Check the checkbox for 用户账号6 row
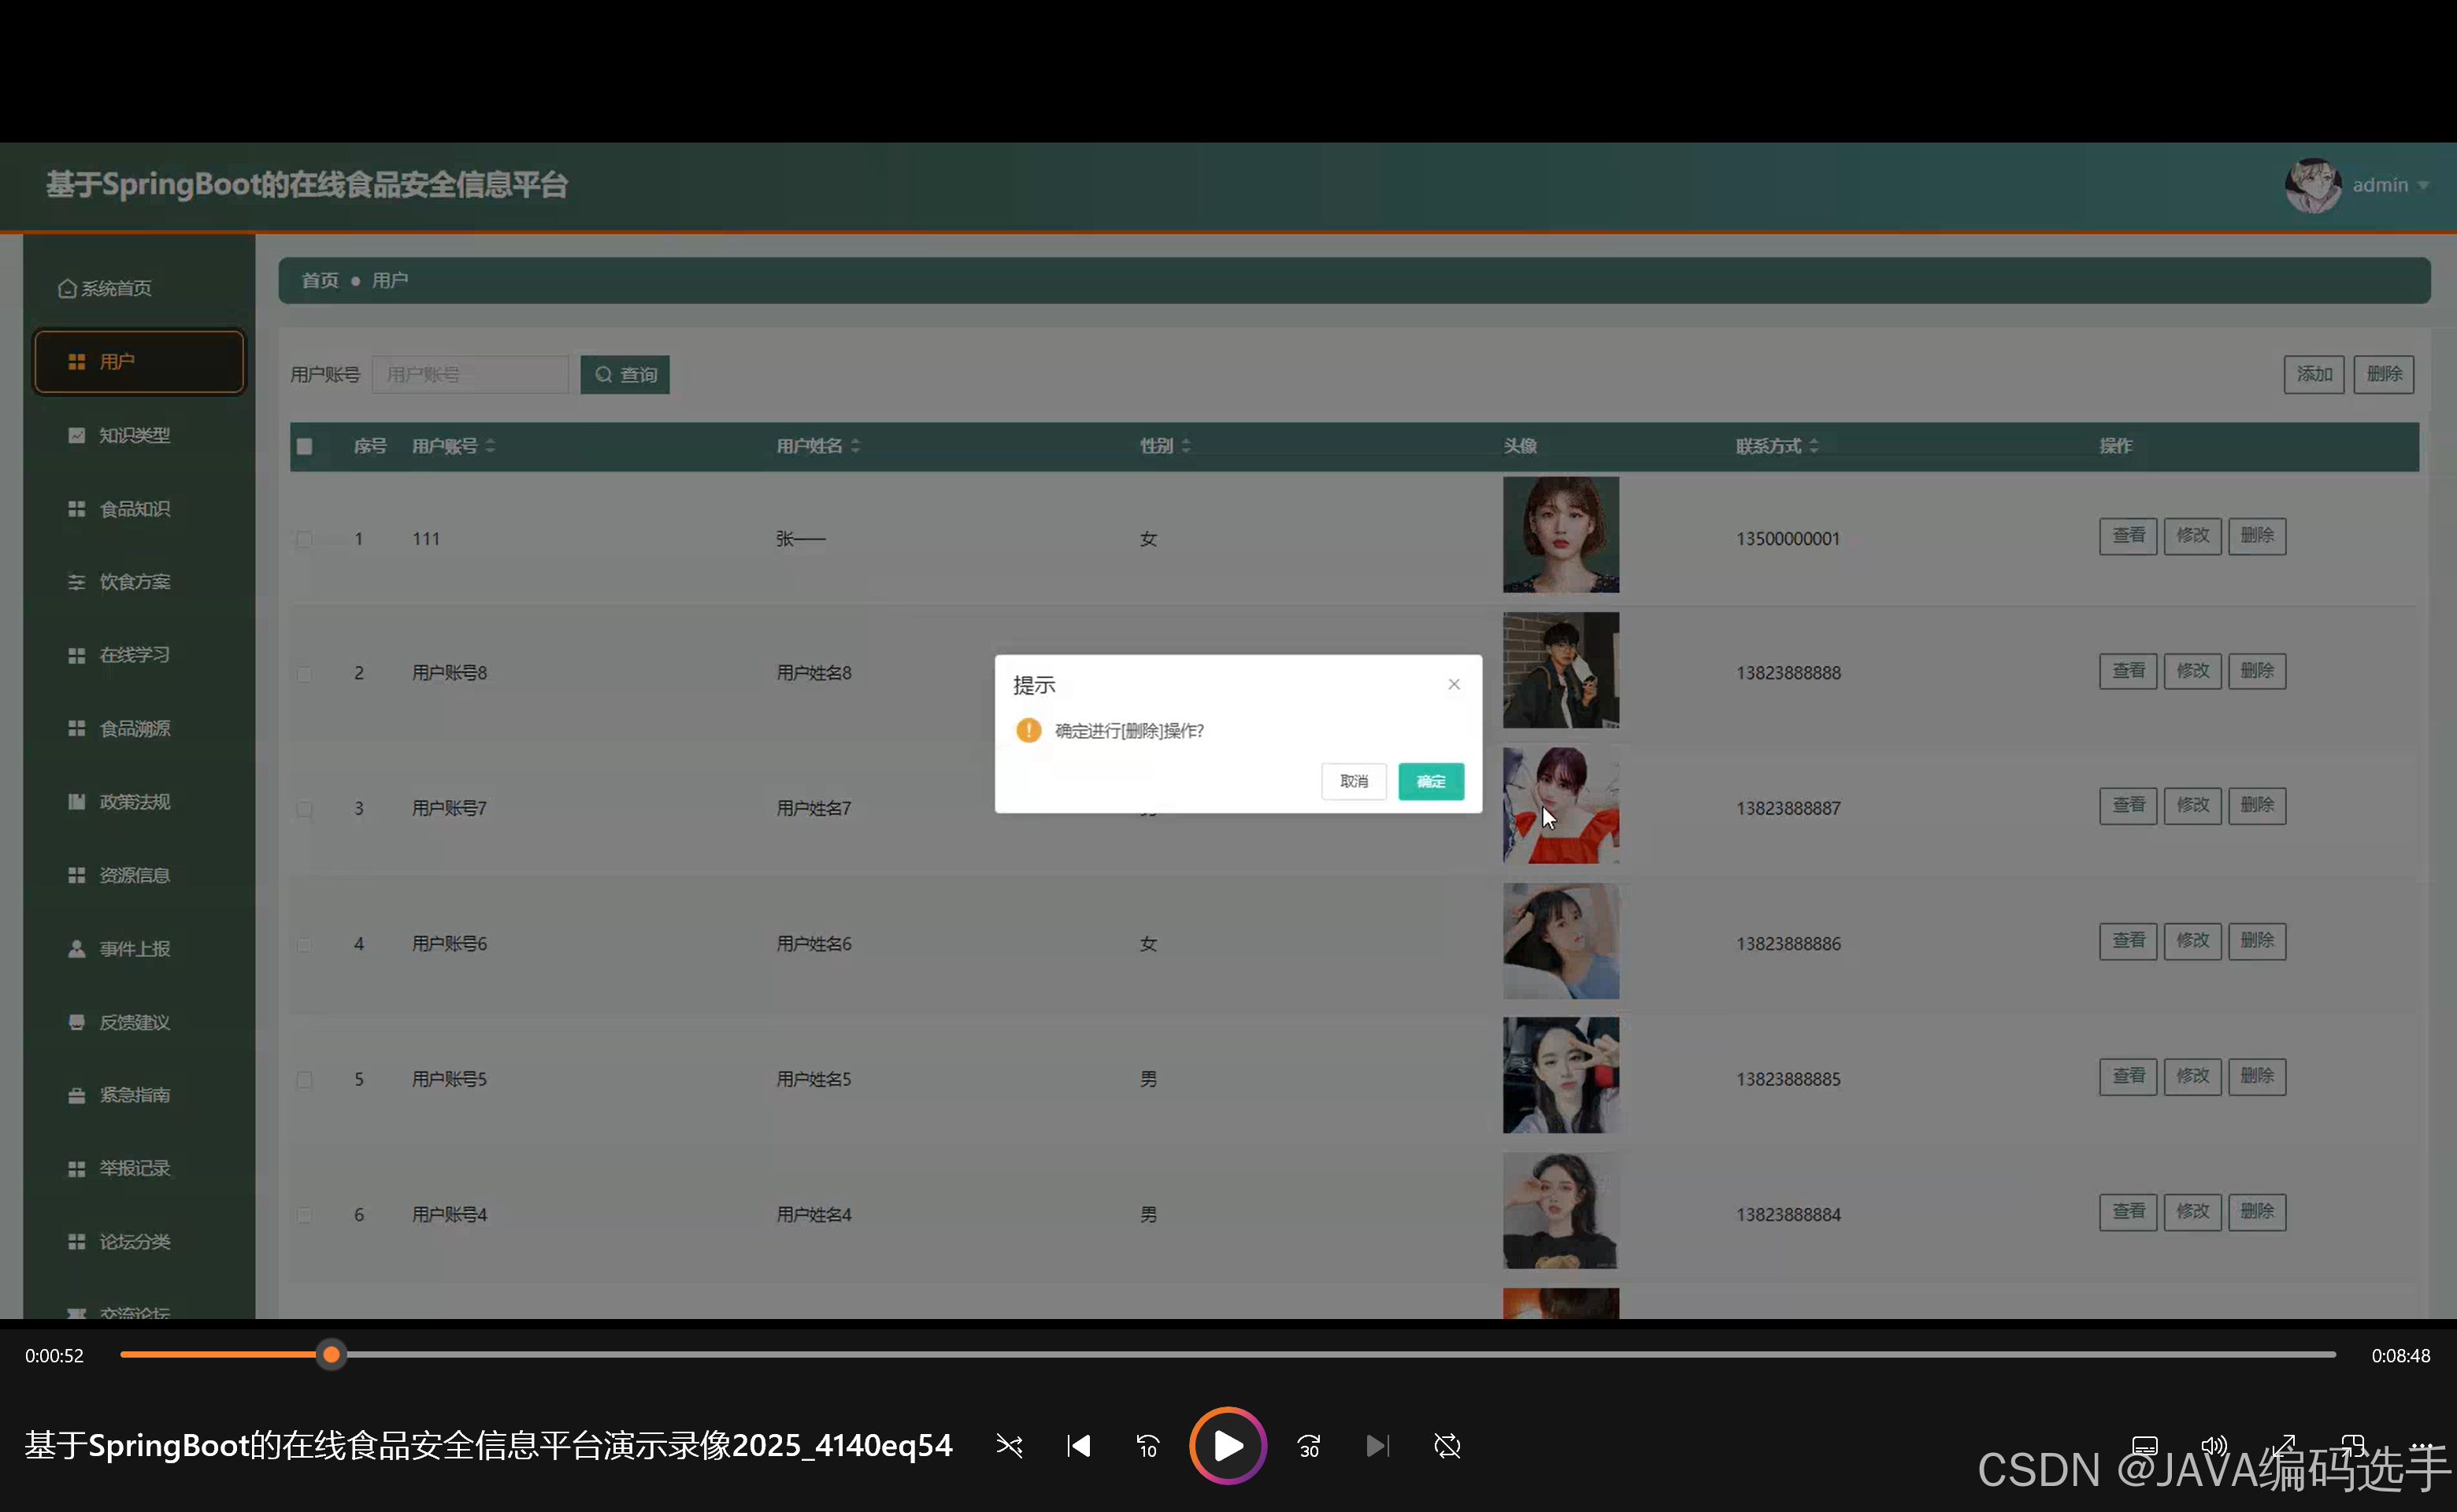The height and width of the screenshot is (1512, 2457). click(x=305, y=944)
